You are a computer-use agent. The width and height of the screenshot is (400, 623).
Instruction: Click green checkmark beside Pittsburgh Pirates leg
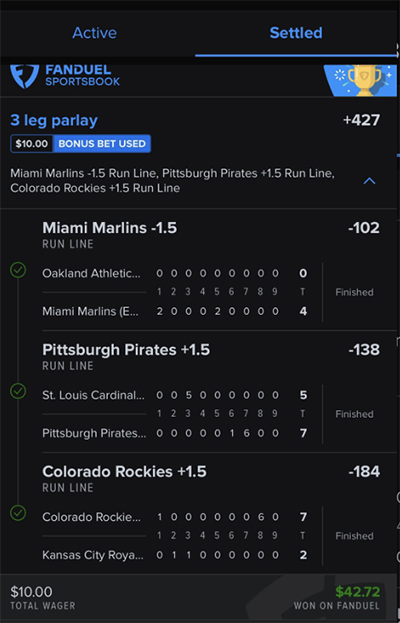pos(18,391)
